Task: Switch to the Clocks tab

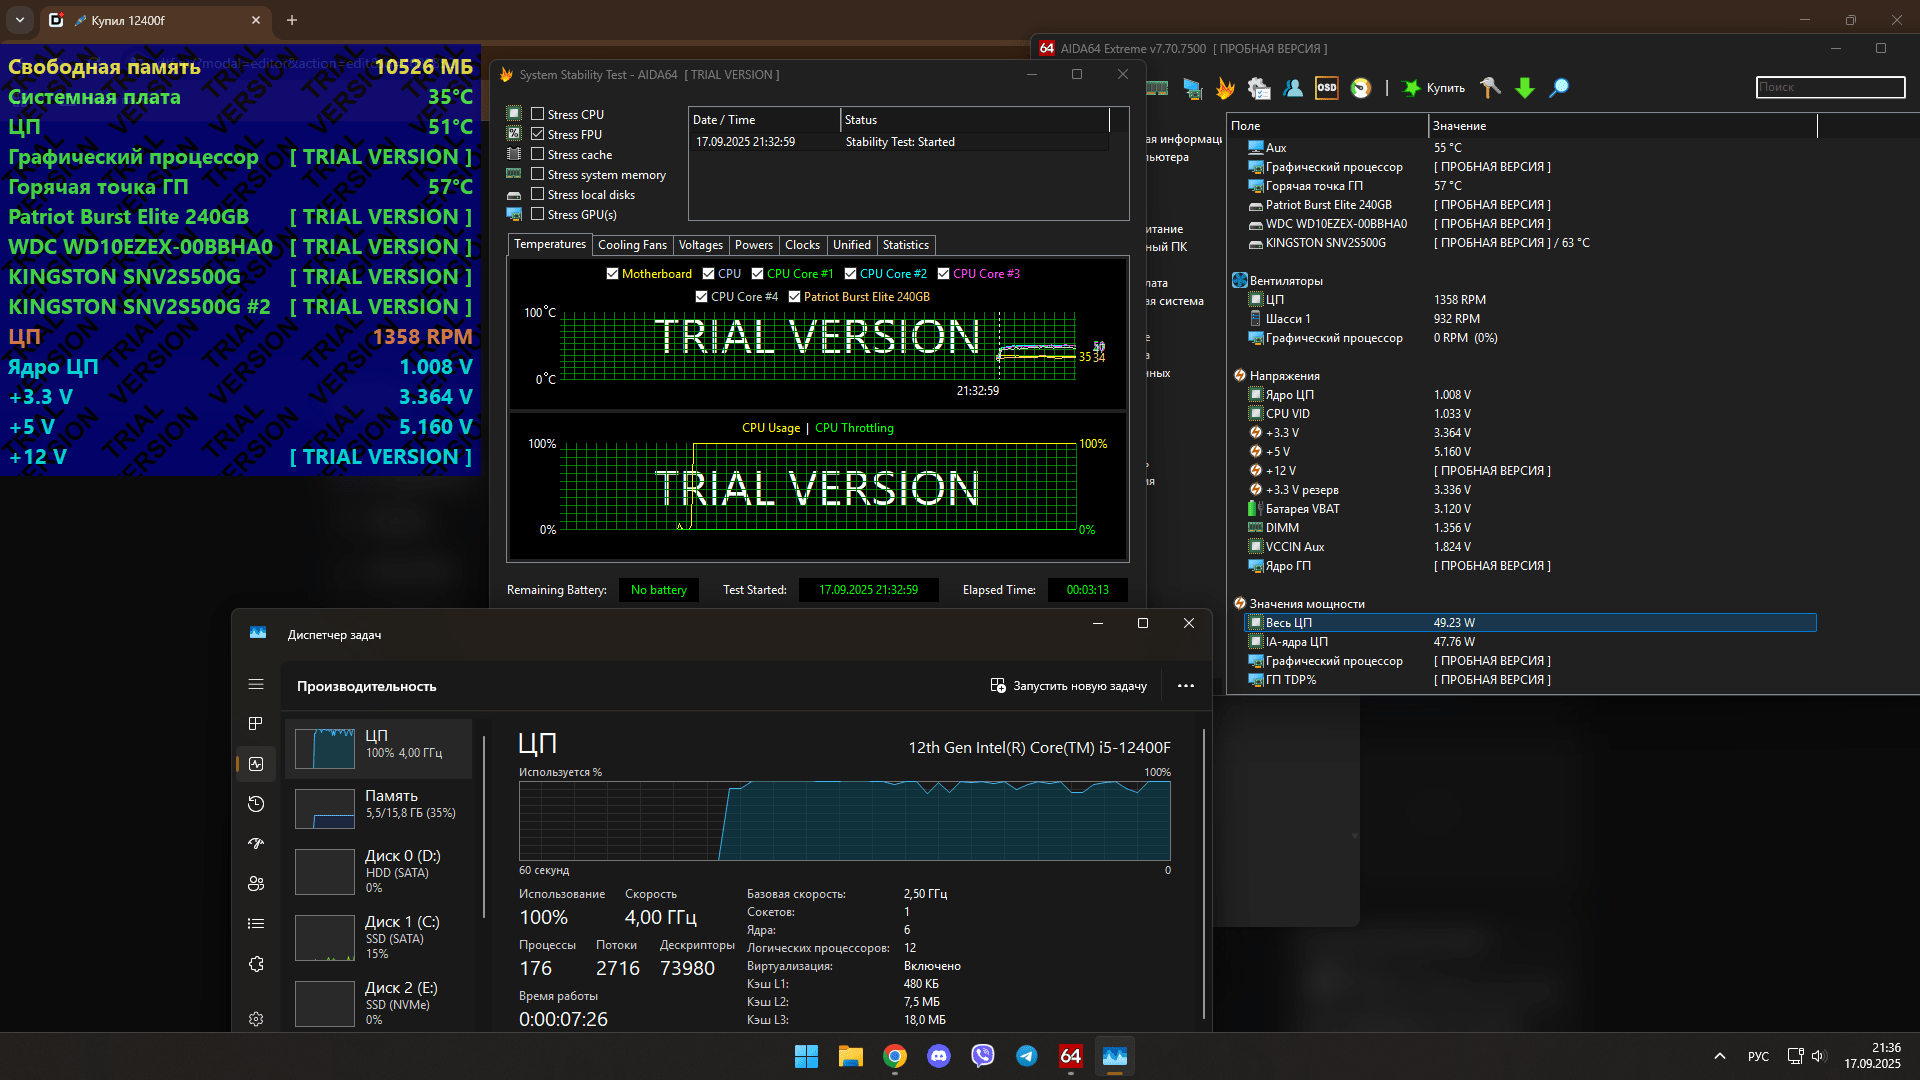Action: tap(802, 245)
